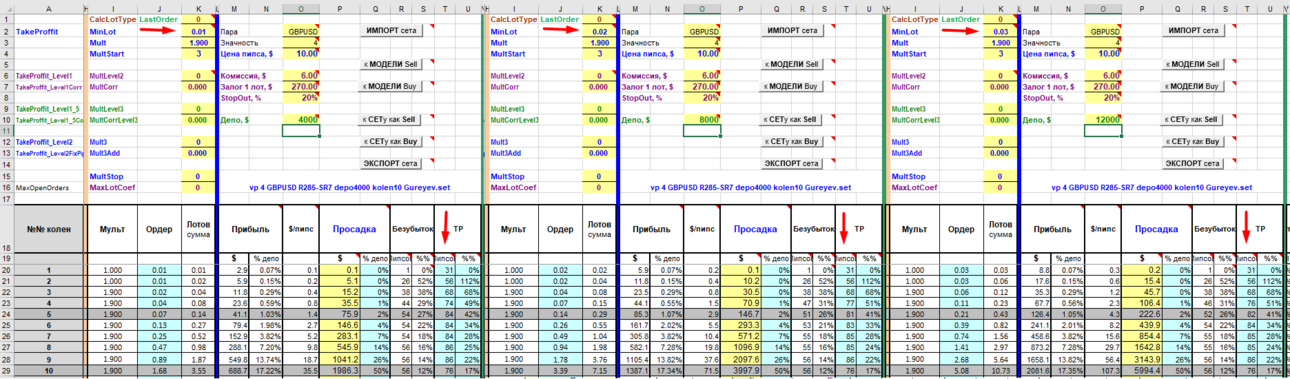Click к МОДЕЛИ Sell in the depo 12000 panel

1194,64
